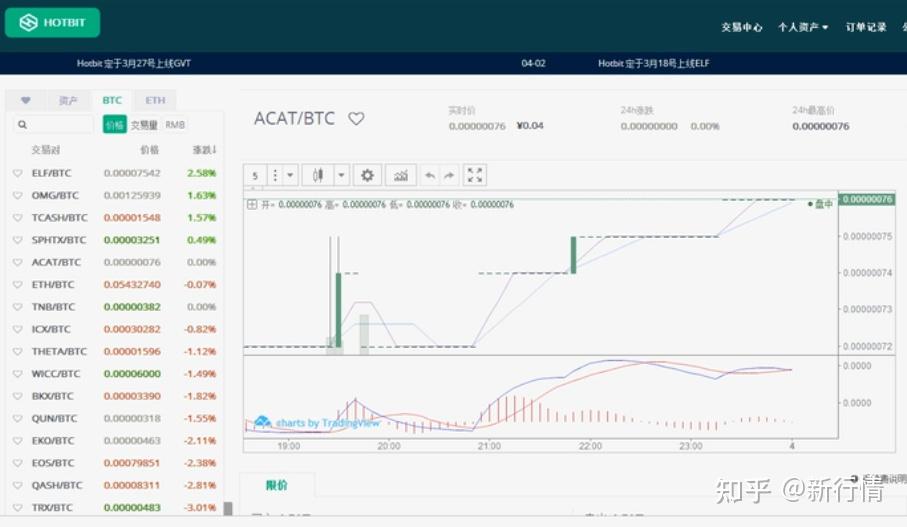Viewport: 907px width, 527px height.
Task: Toggle favorite heart for ACAT/BTC row
Action: [17, 262]
